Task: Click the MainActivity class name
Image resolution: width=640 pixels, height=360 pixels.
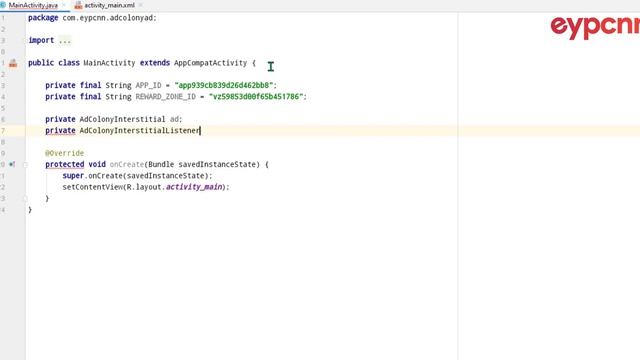Action: [x=109, y=63]
